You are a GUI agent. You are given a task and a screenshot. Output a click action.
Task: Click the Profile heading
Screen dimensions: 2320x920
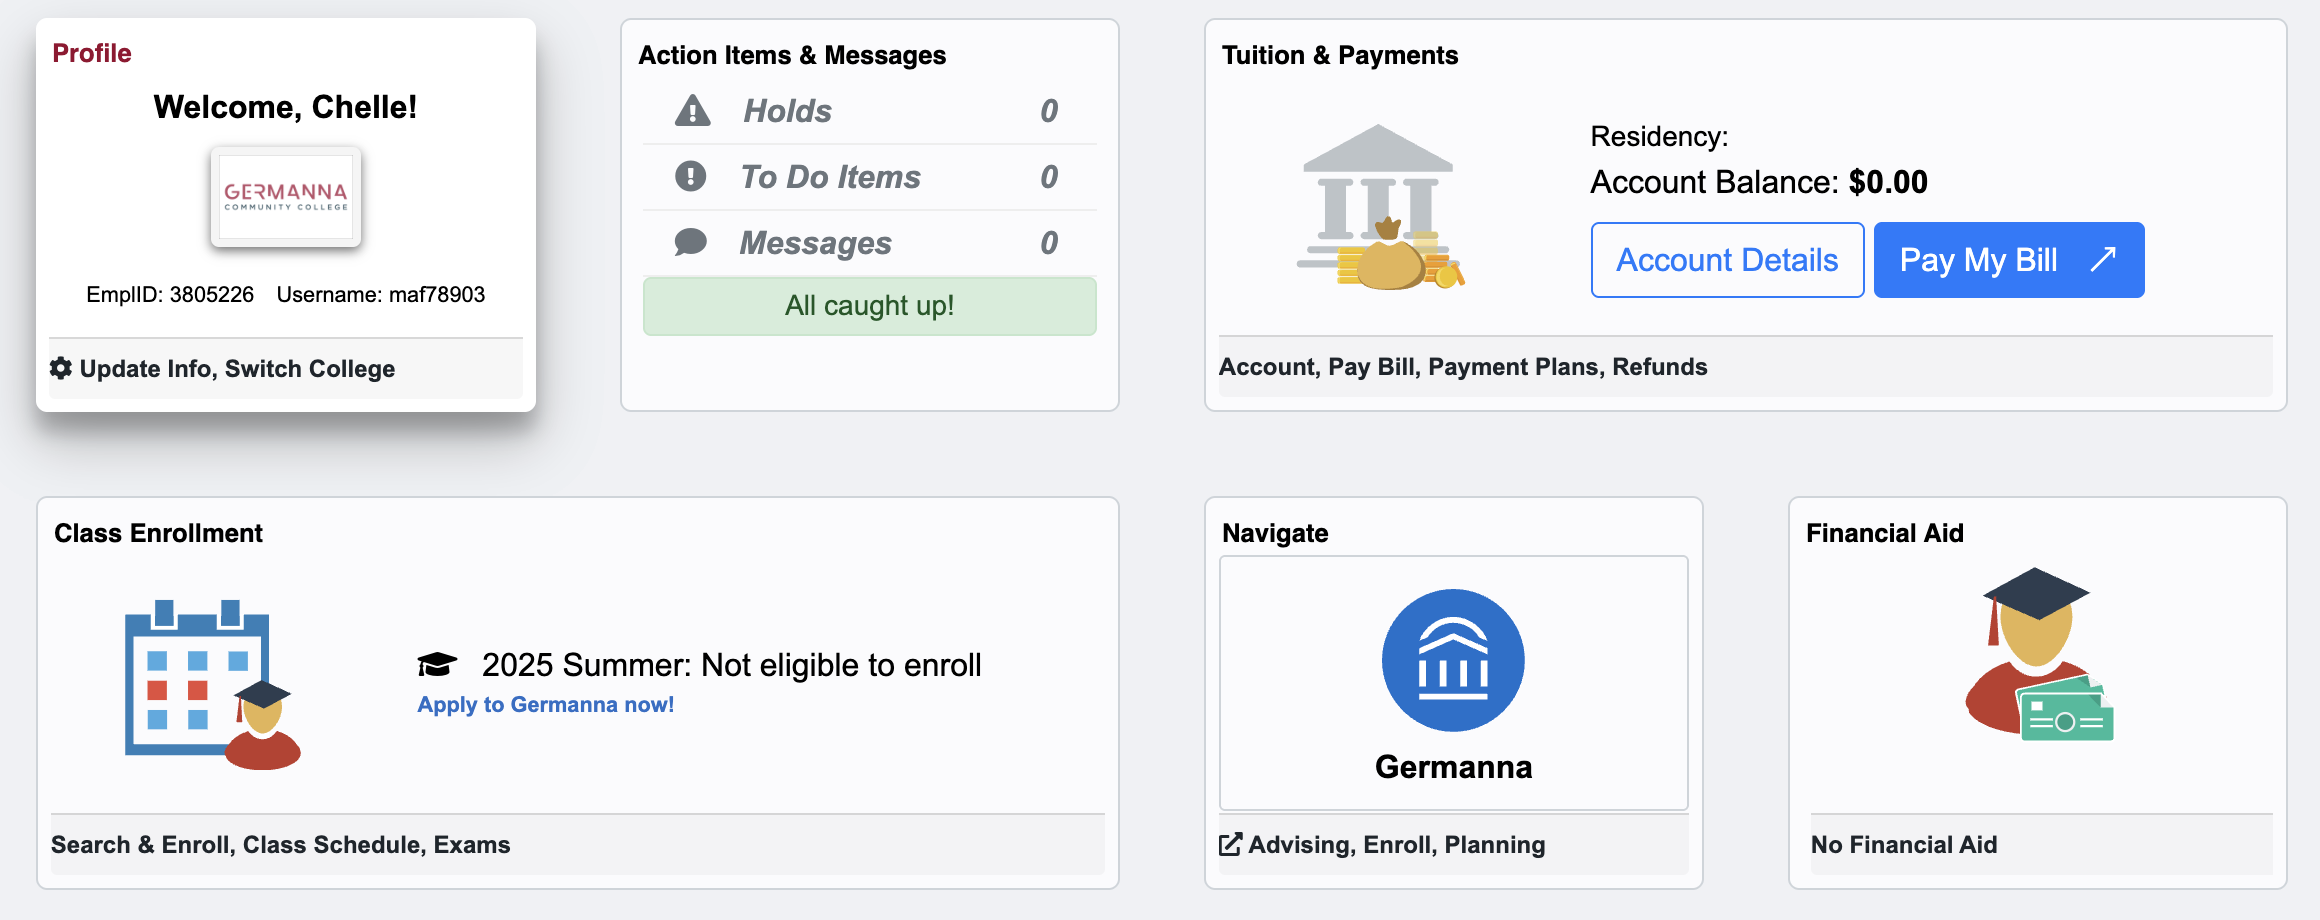pos(92,53)
